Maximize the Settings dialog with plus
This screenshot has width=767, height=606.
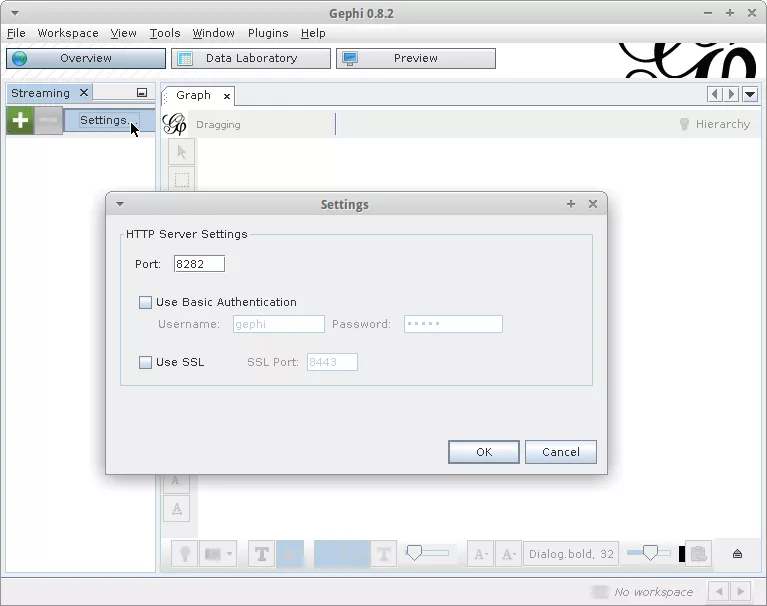(x=571, y=203)
